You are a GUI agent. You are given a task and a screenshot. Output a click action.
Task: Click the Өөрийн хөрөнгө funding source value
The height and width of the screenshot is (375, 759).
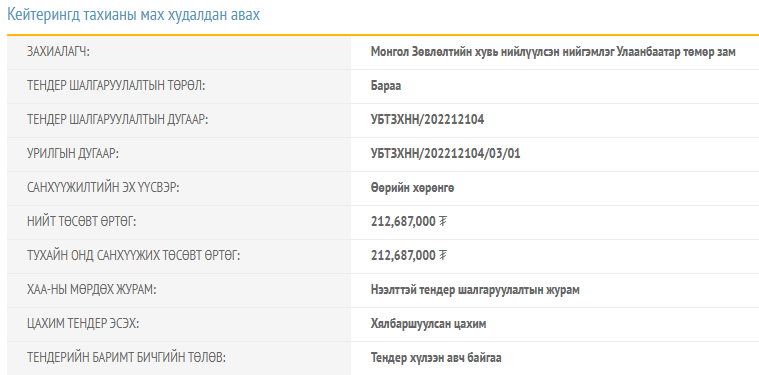pos(412,188)
